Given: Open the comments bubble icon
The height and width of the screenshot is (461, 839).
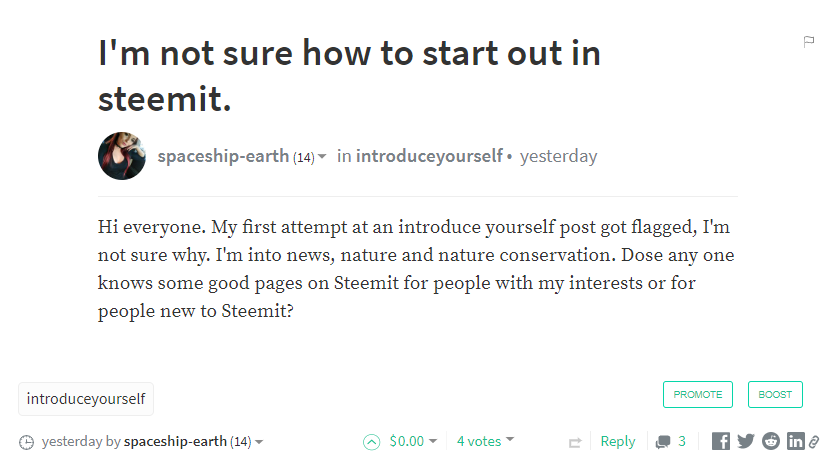Looking at the screenshot, I should point(663,442).
